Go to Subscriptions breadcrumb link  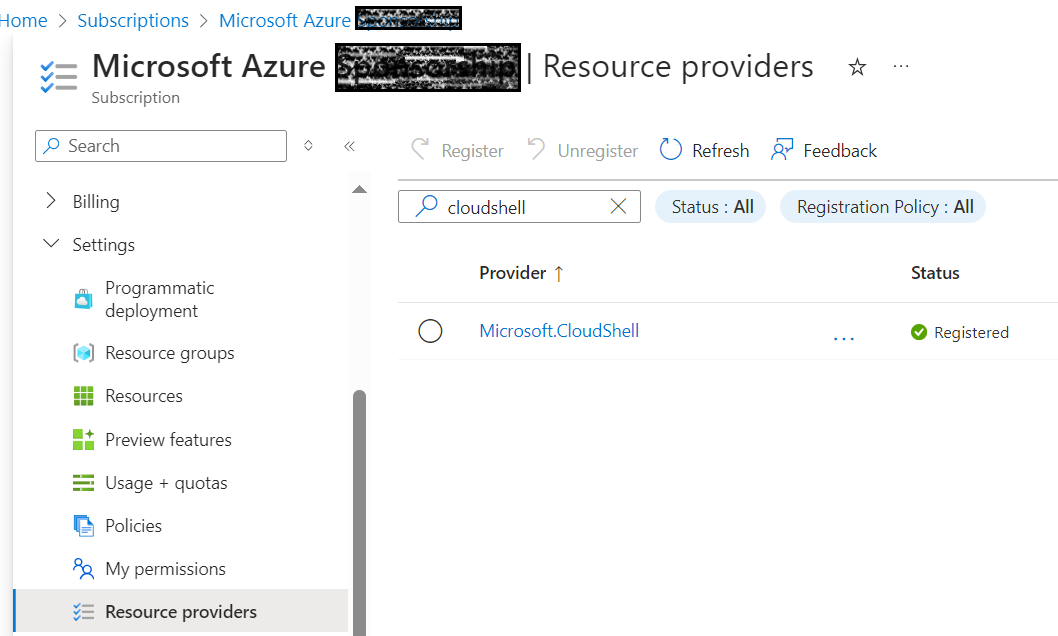(x=133, y=20)
